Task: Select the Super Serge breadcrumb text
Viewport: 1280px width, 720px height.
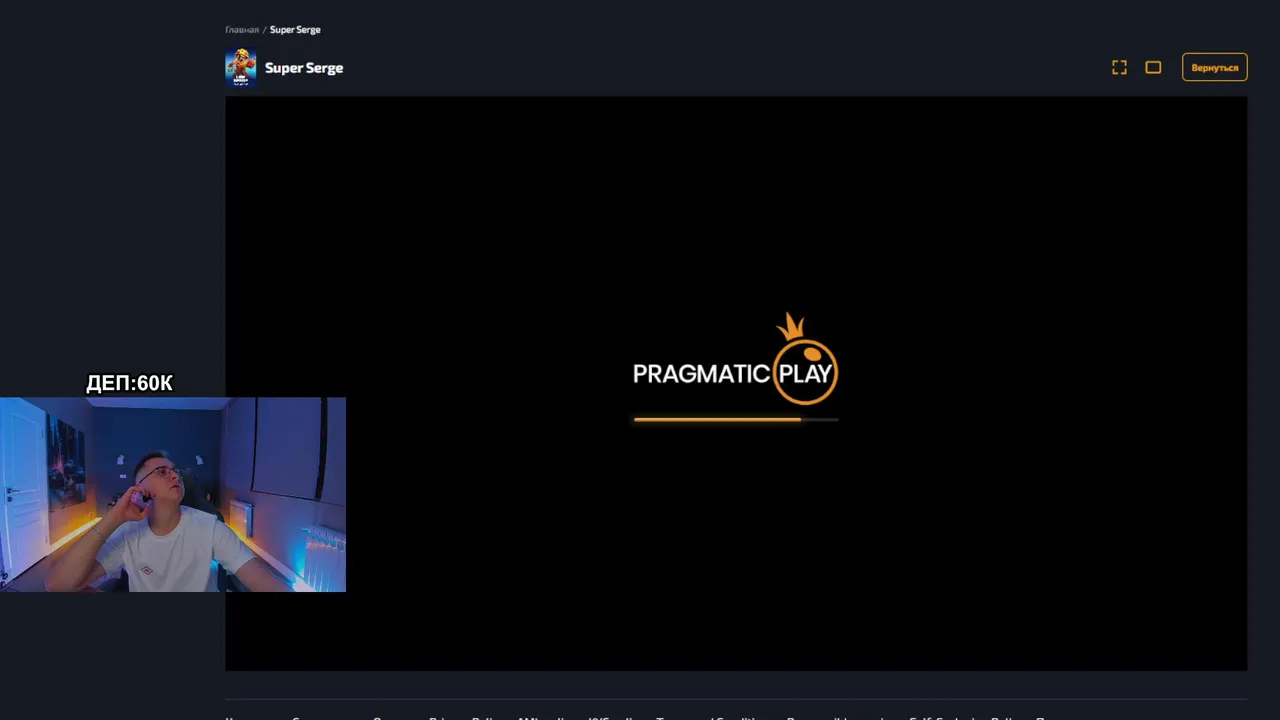Action: [295, 30]
